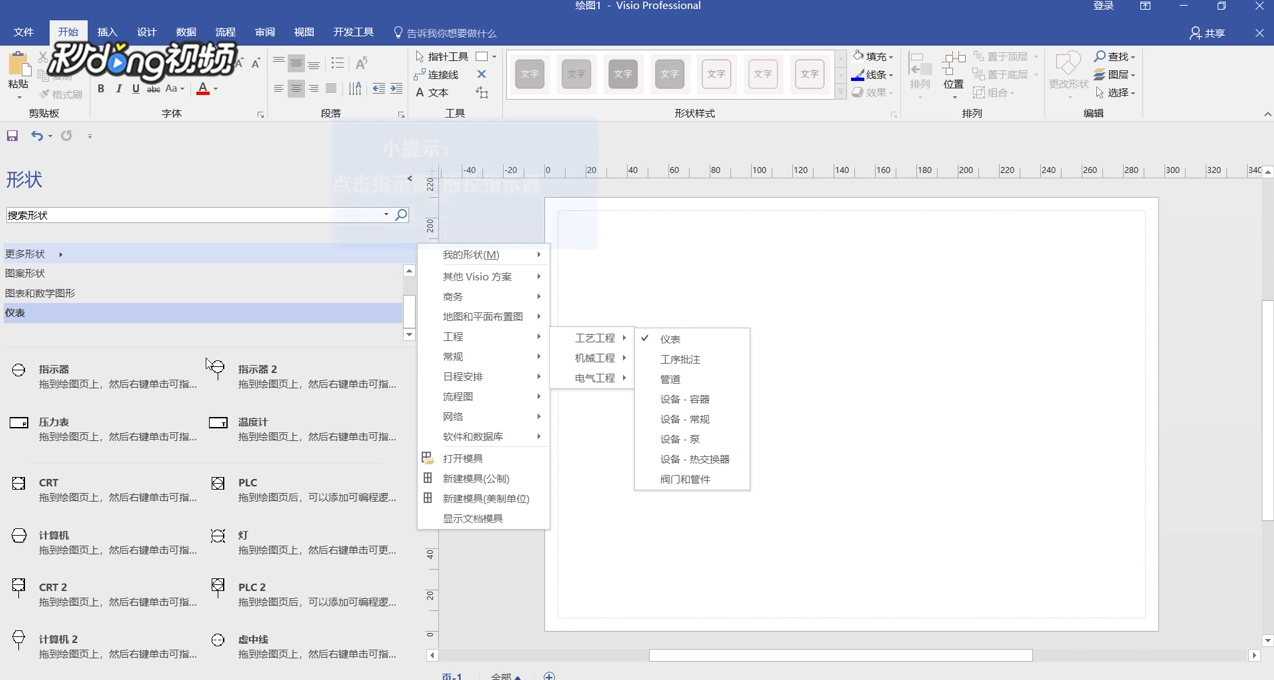Screen dimensions: 1274x680
Task: Open the 机械工程 submenu
Action: tap(592, 358)
